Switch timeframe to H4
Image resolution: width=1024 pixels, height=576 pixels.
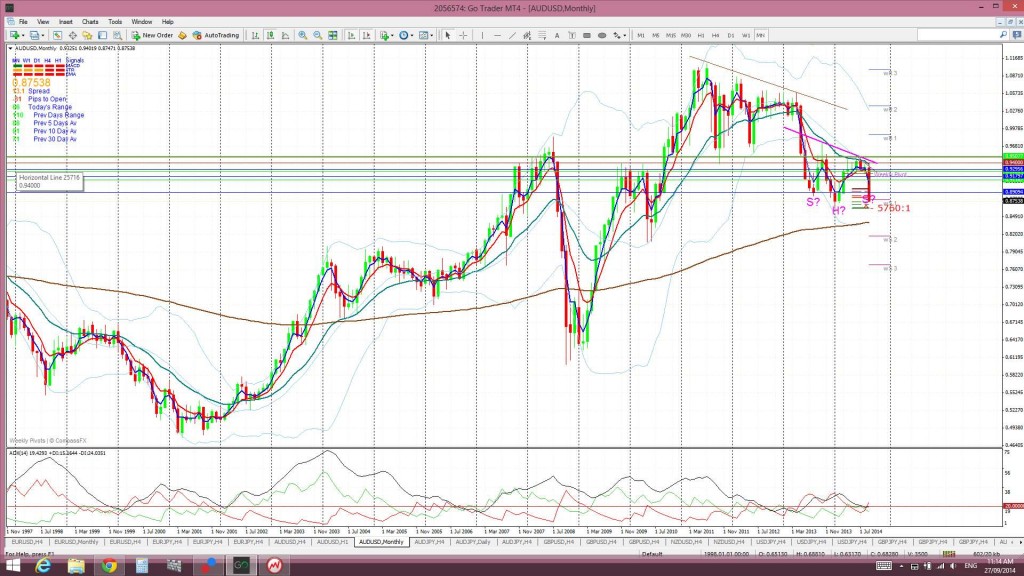click(x=716, y=35)
